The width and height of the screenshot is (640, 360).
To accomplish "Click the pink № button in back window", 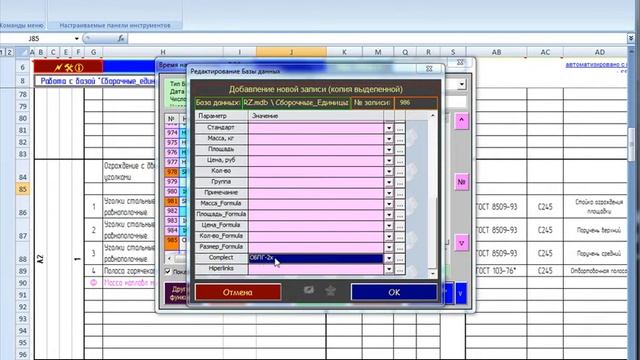I will click(x=461, y=182).
